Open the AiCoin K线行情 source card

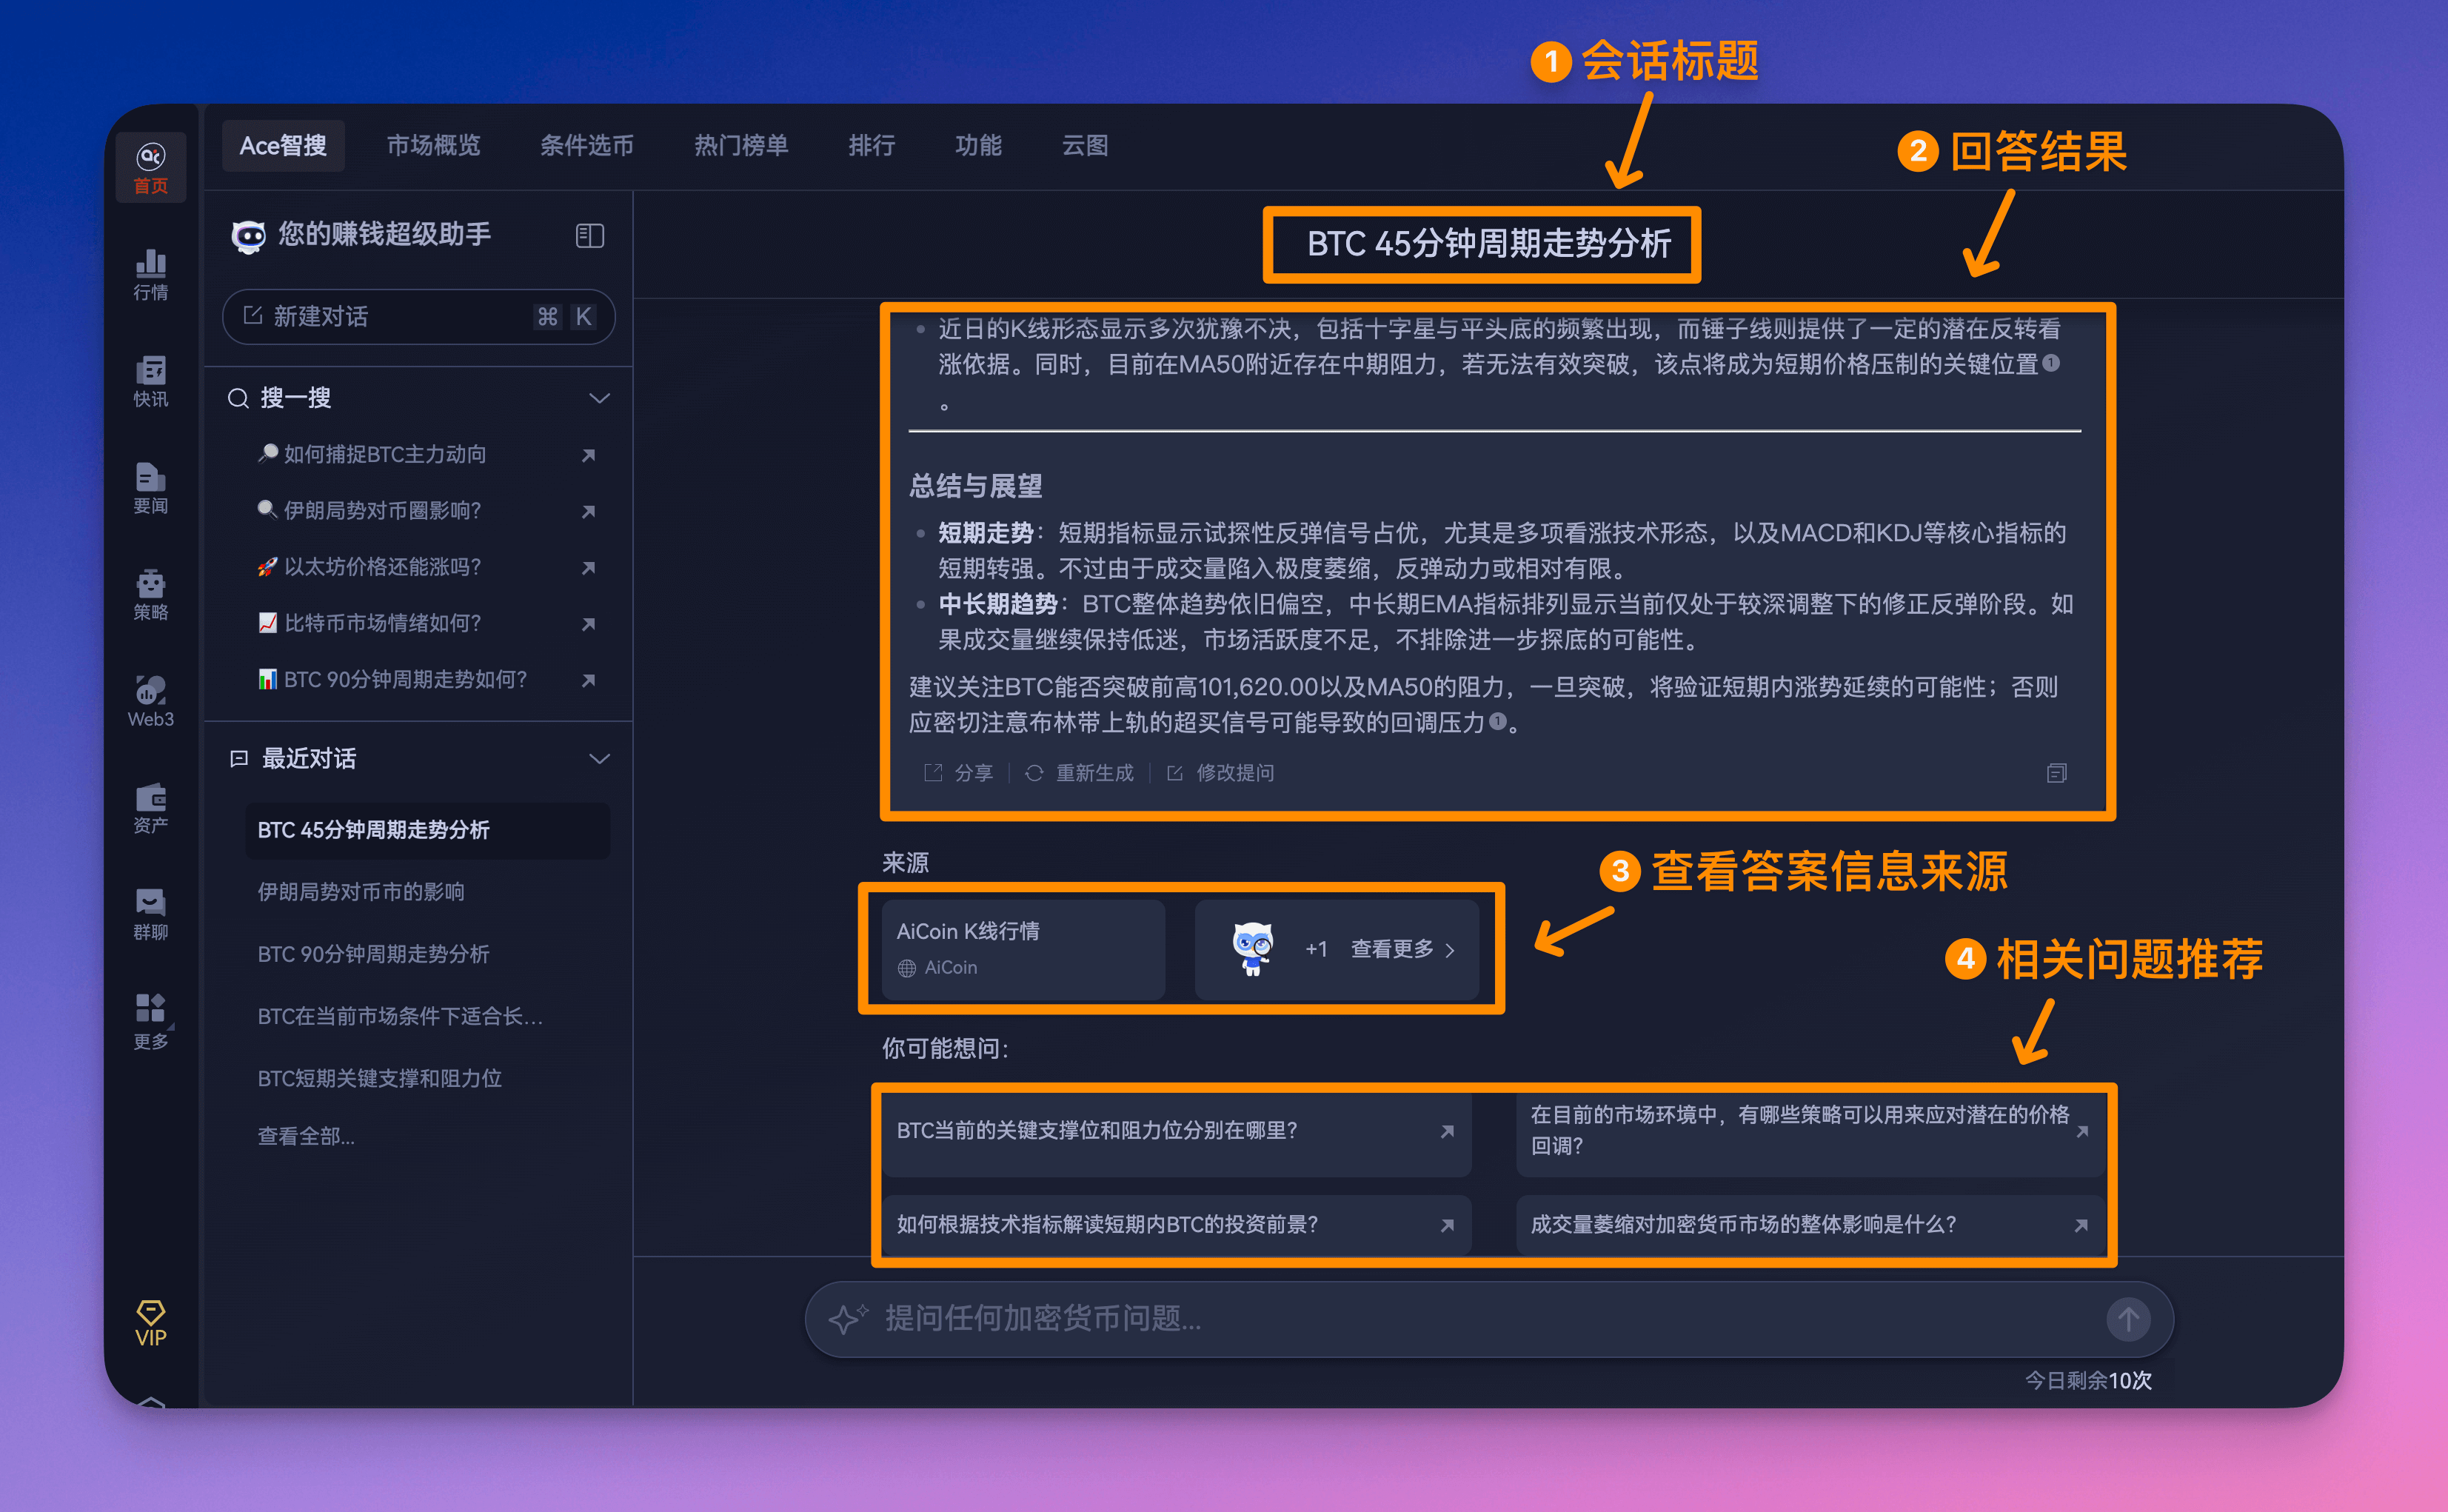tap(1023, 949)
